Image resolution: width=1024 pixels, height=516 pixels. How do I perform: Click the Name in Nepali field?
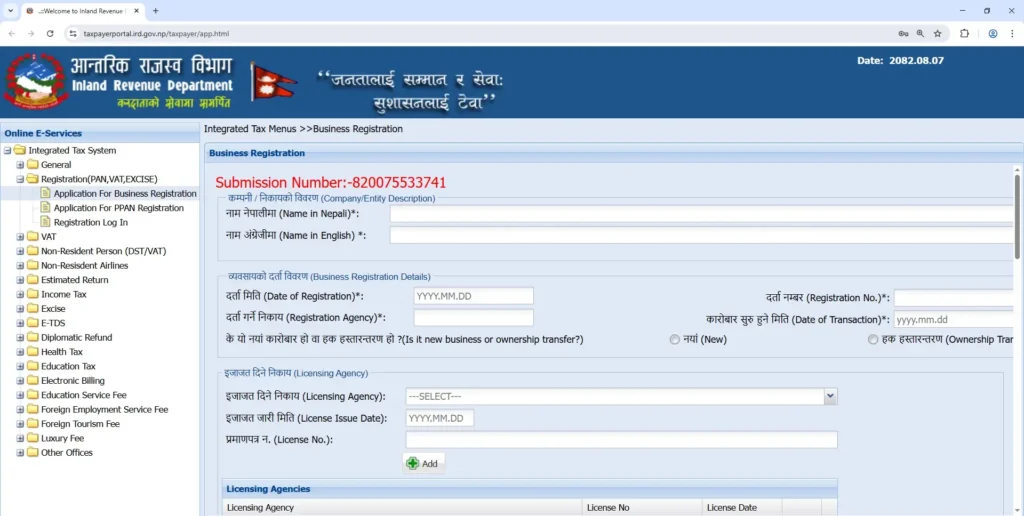[702, 214]
